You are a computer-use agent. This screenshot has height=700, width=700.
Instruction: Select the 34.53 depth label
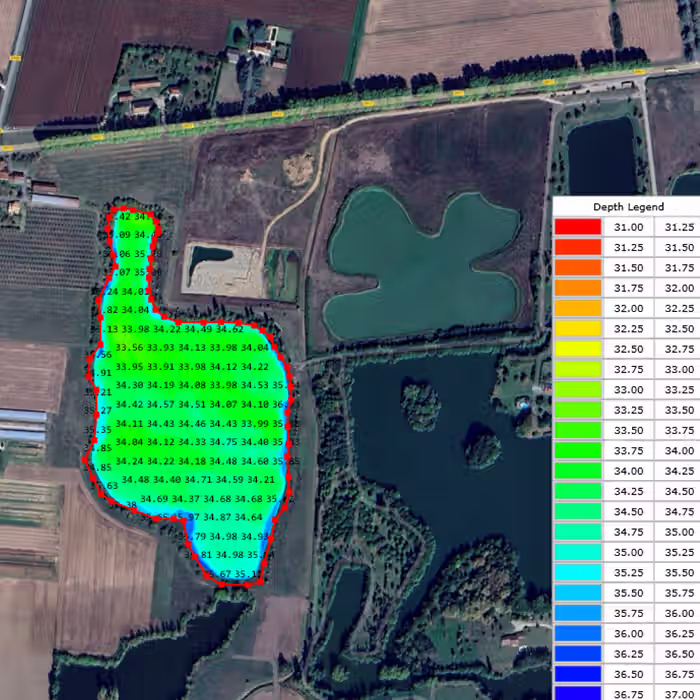coord(255,385)
